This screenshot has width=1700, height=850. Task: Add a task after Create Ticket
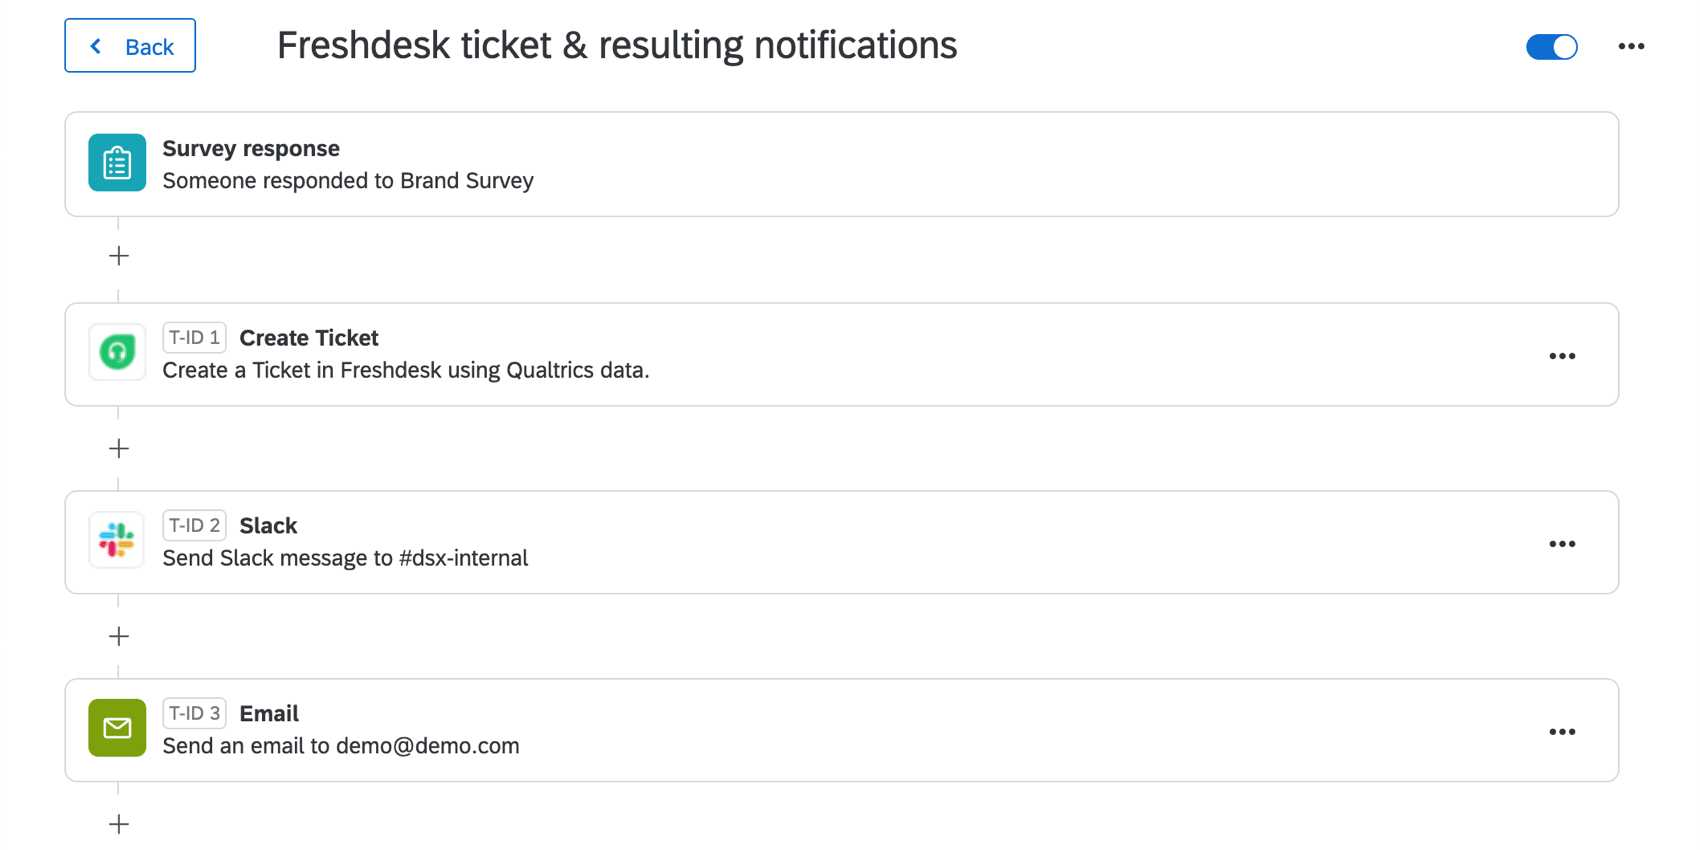click(119, 448)
